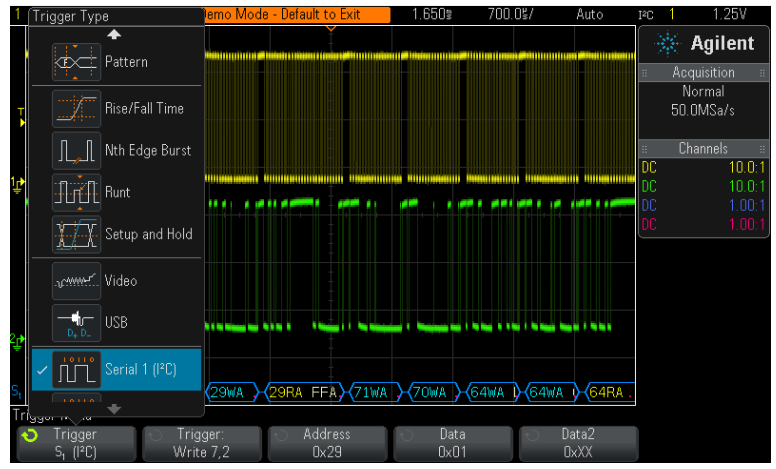Click the 1.25V trigger level value
The image size is (776, 469).
[729, 14]
